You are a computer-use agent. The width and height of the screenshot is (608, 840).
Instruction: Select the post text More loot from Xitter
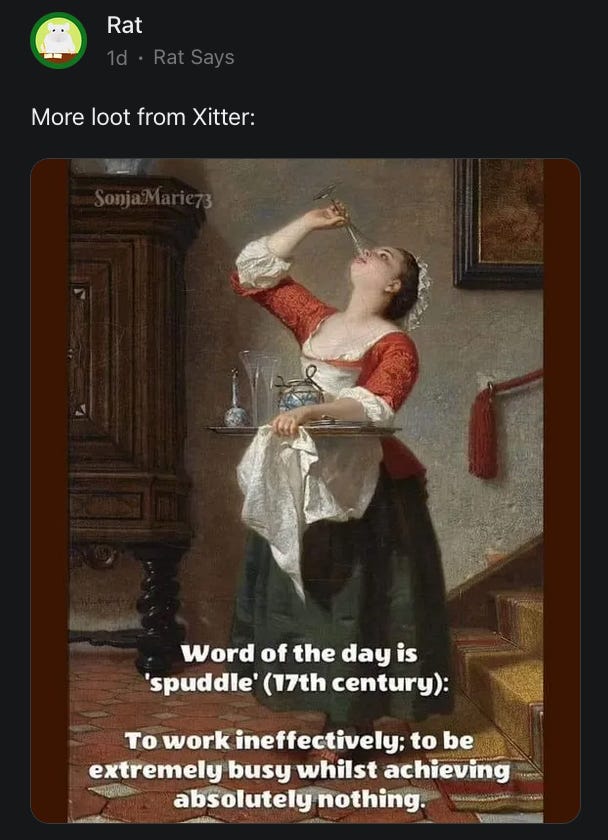[x=143, y=117]
